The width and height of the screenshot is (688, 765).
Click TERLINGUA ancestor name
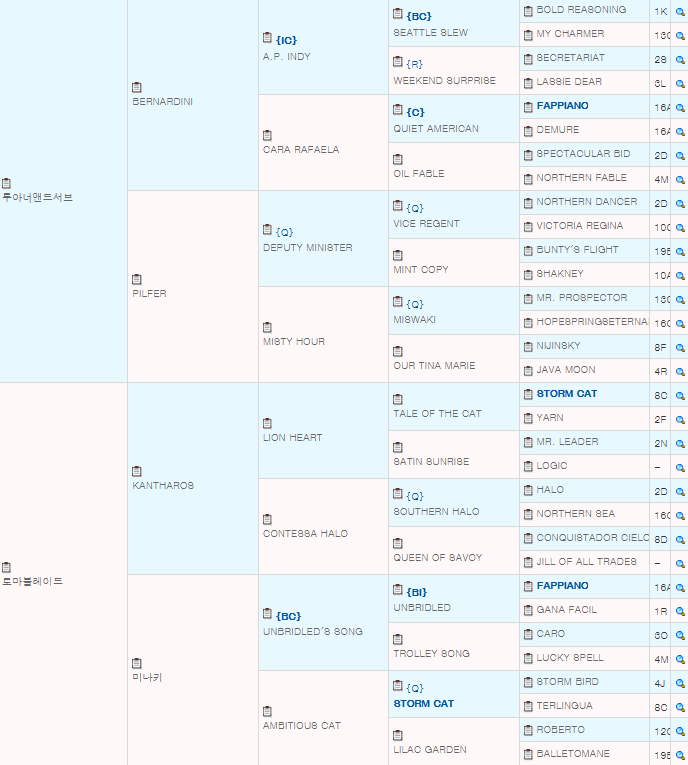click(565, 705)
